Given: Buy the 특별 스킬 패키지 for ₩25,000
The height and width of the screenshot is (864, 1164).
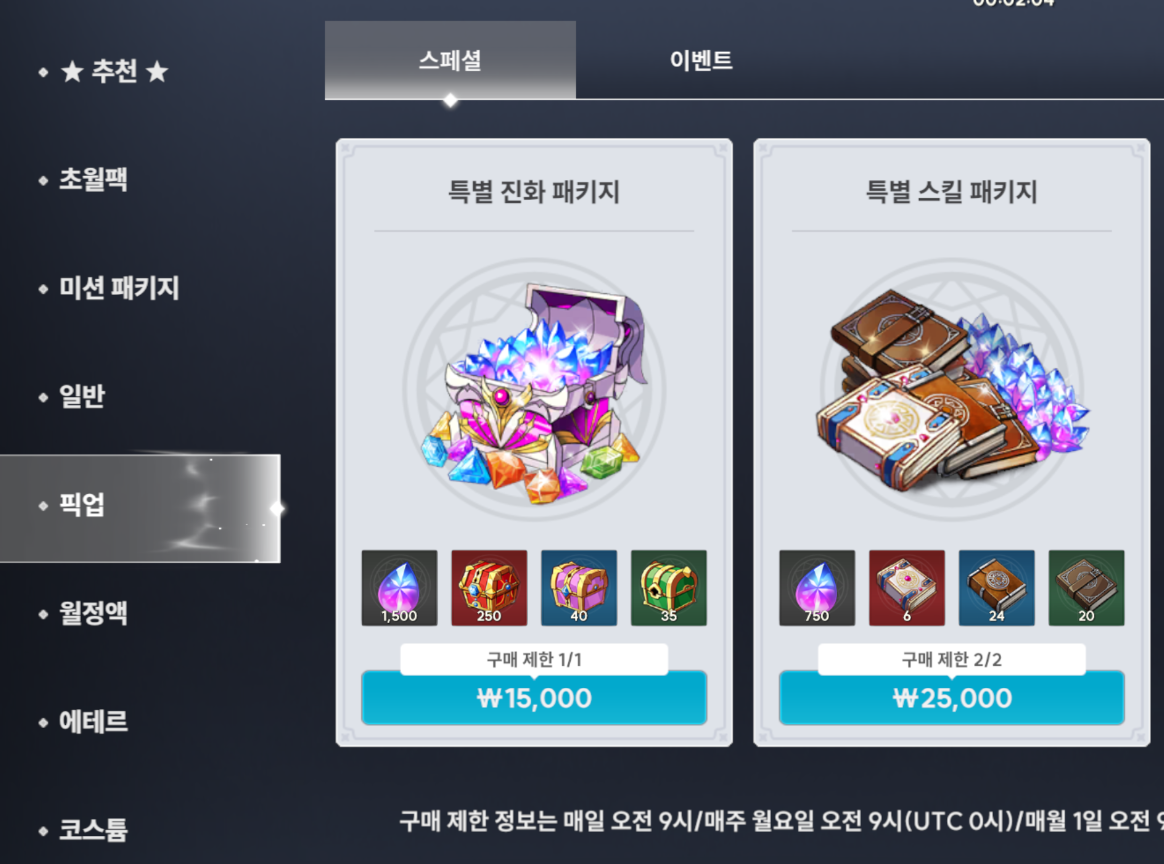Looking at the screenshot, I should 952,698.
